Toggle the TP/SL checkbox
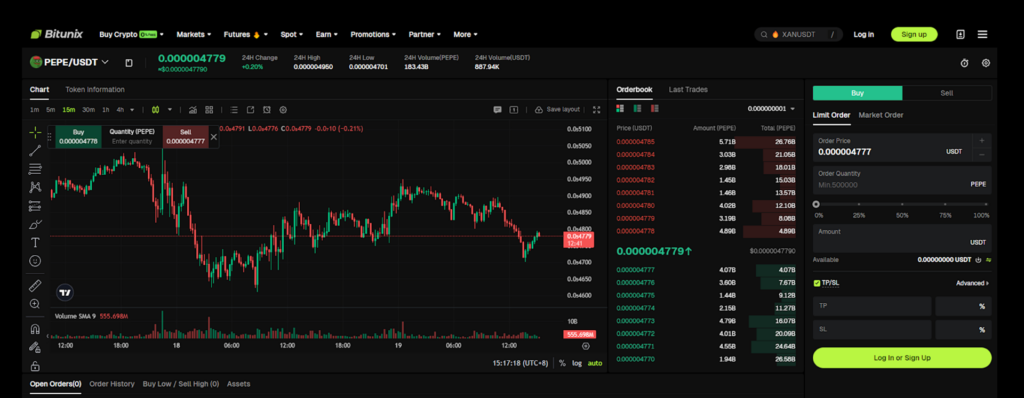The height and width of the screenshot is (398, 1024). 817,283
